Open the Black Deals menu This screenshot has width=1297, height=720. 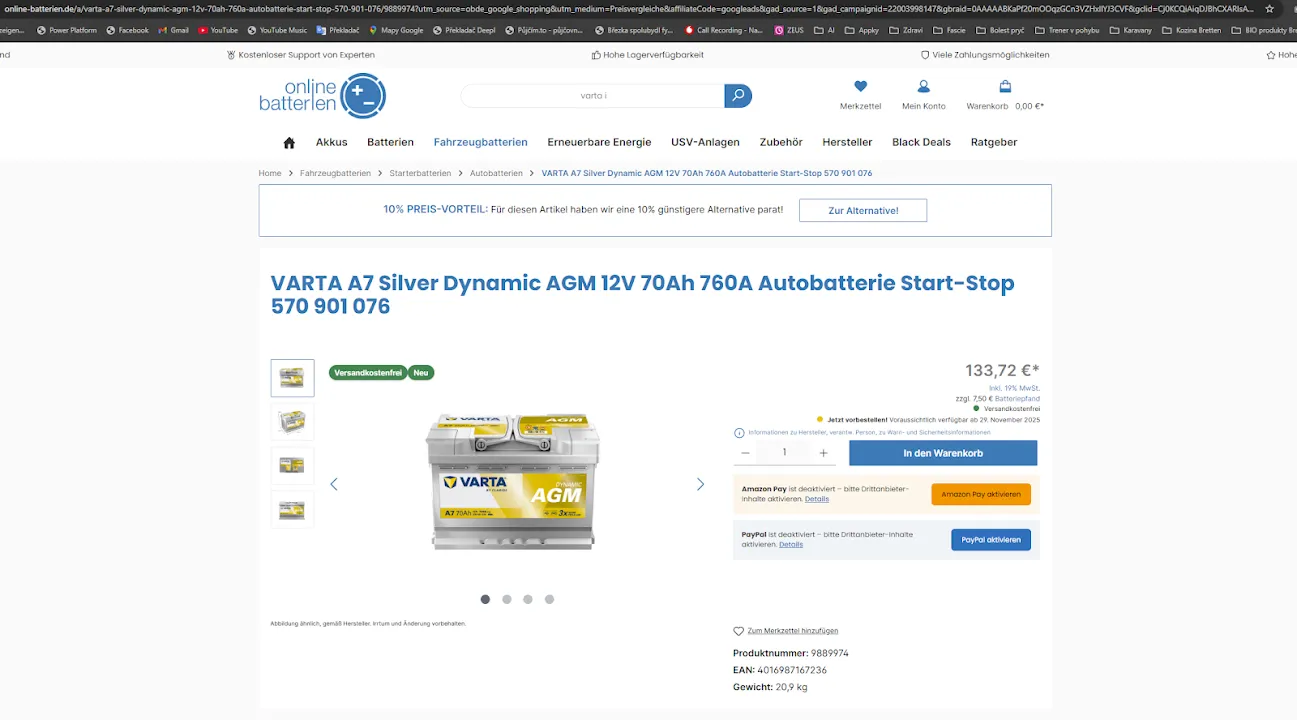(921, 142)
